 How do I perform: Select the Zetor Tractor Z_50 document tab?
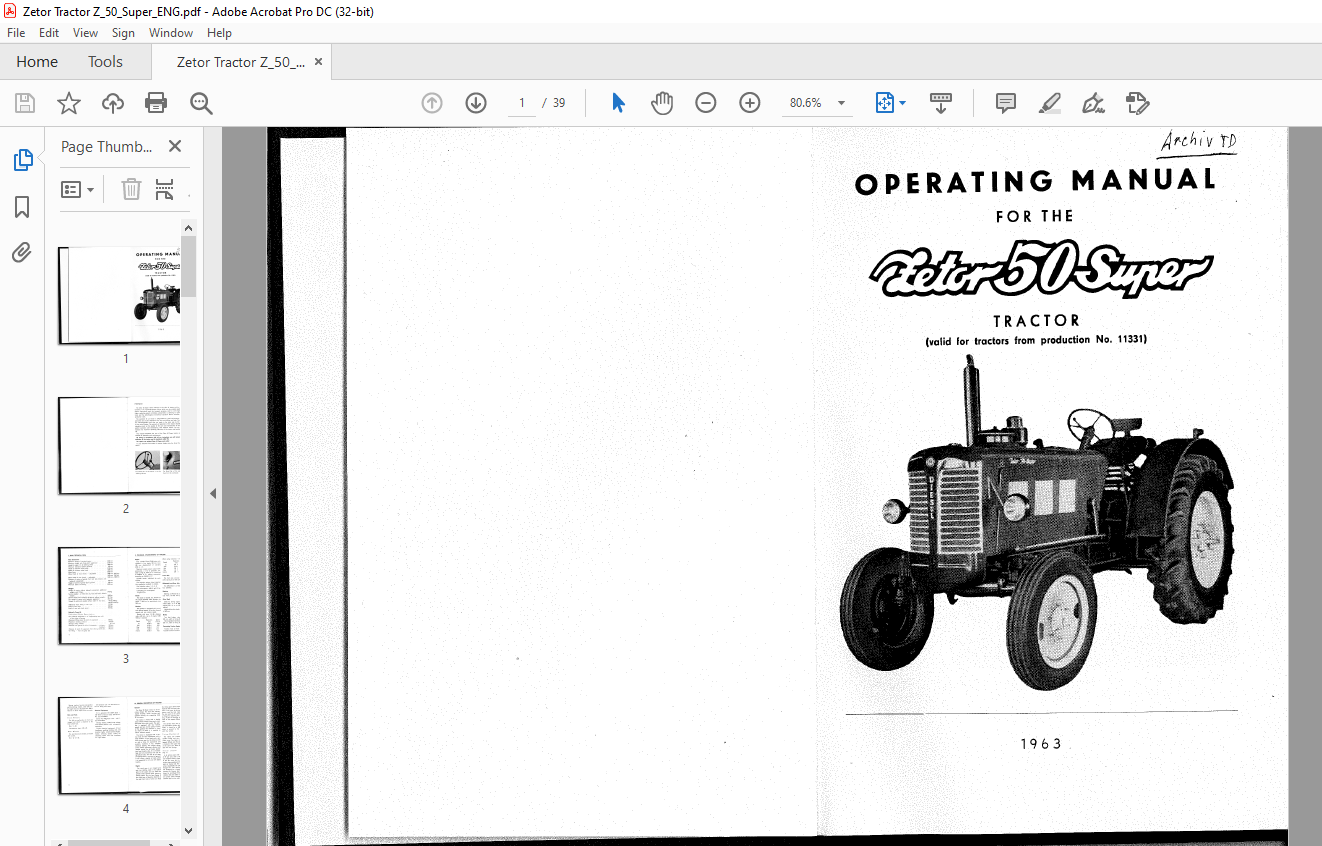tap(240, 62)
